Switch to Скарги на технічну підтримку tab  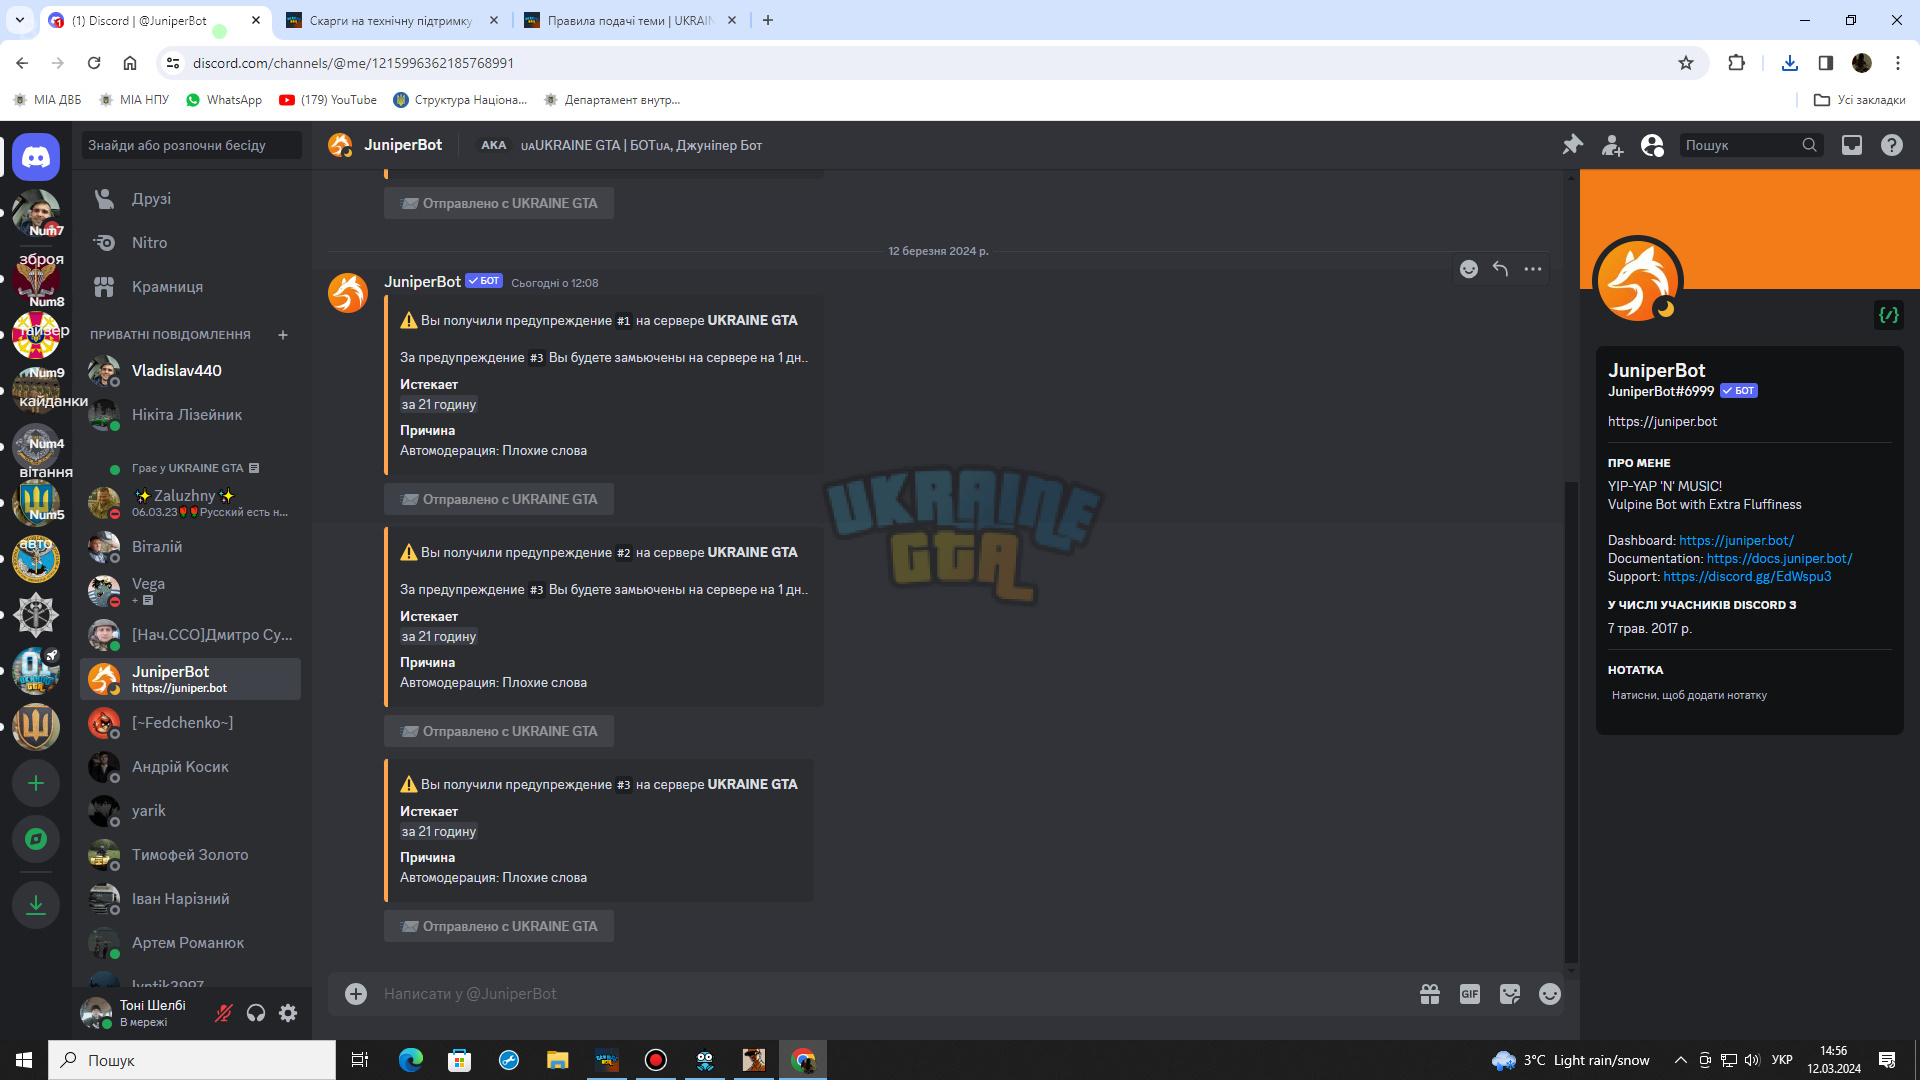coord(391,20)
